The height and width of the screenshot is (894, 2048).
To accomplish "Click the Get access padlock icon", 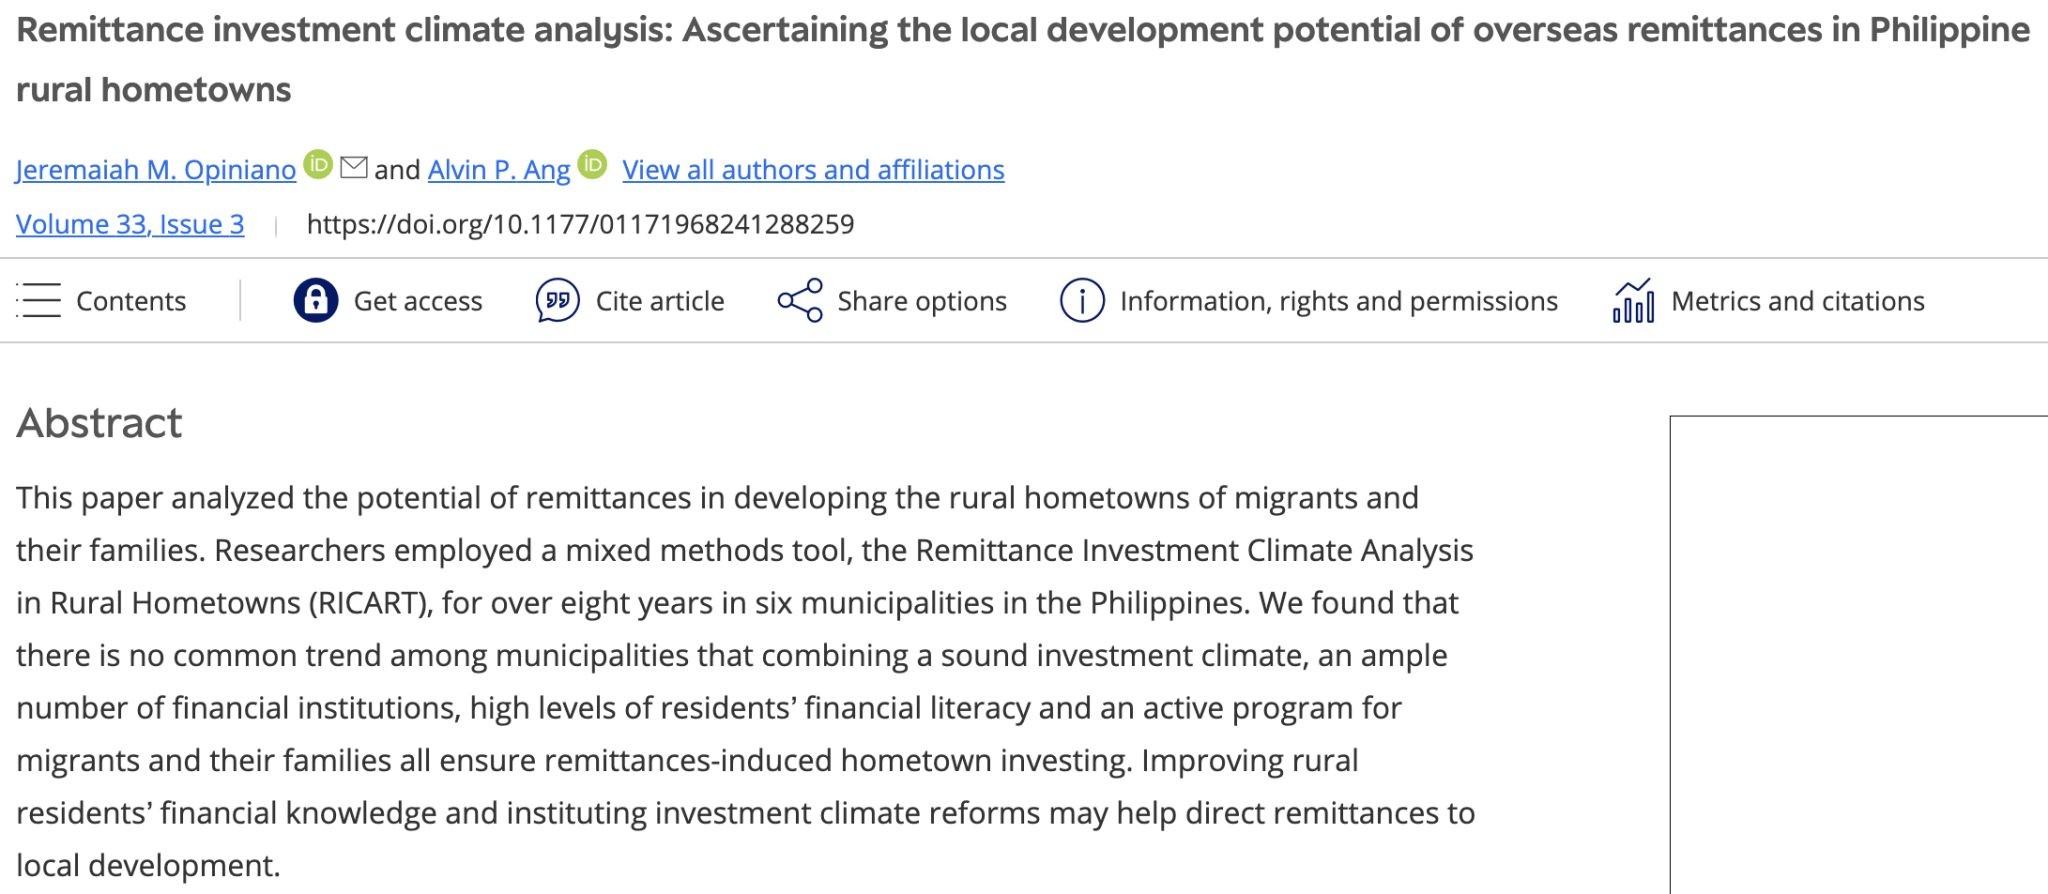I will coord(315,300).
